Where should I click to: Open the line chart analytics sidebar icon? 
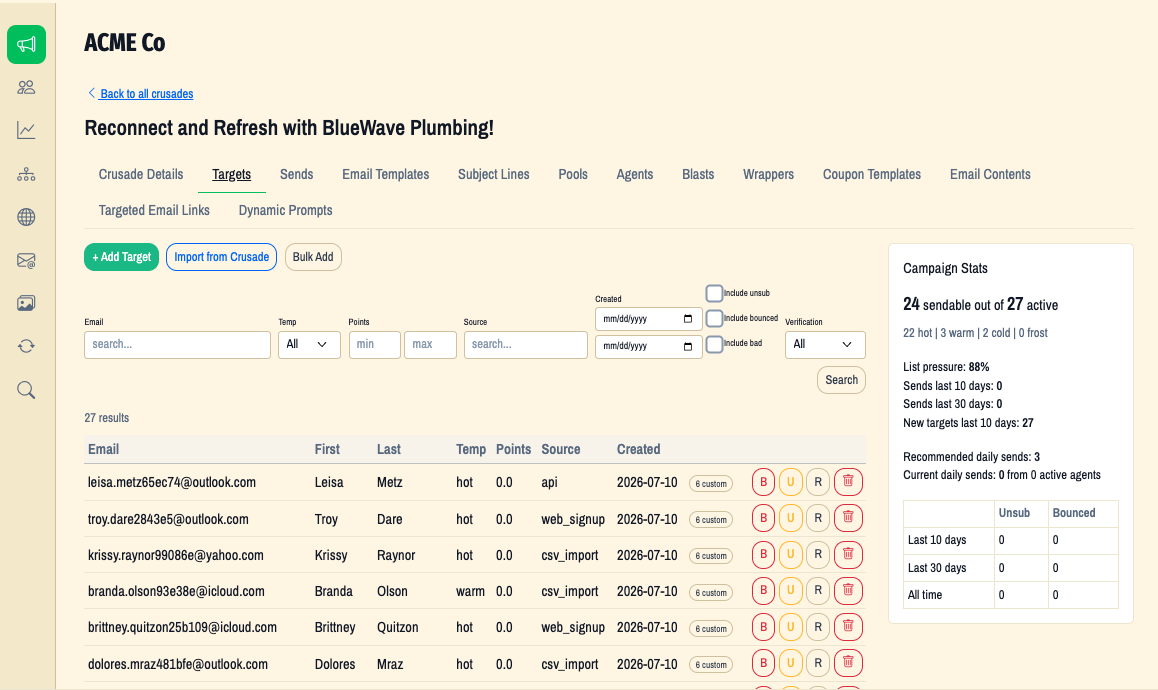27,131
